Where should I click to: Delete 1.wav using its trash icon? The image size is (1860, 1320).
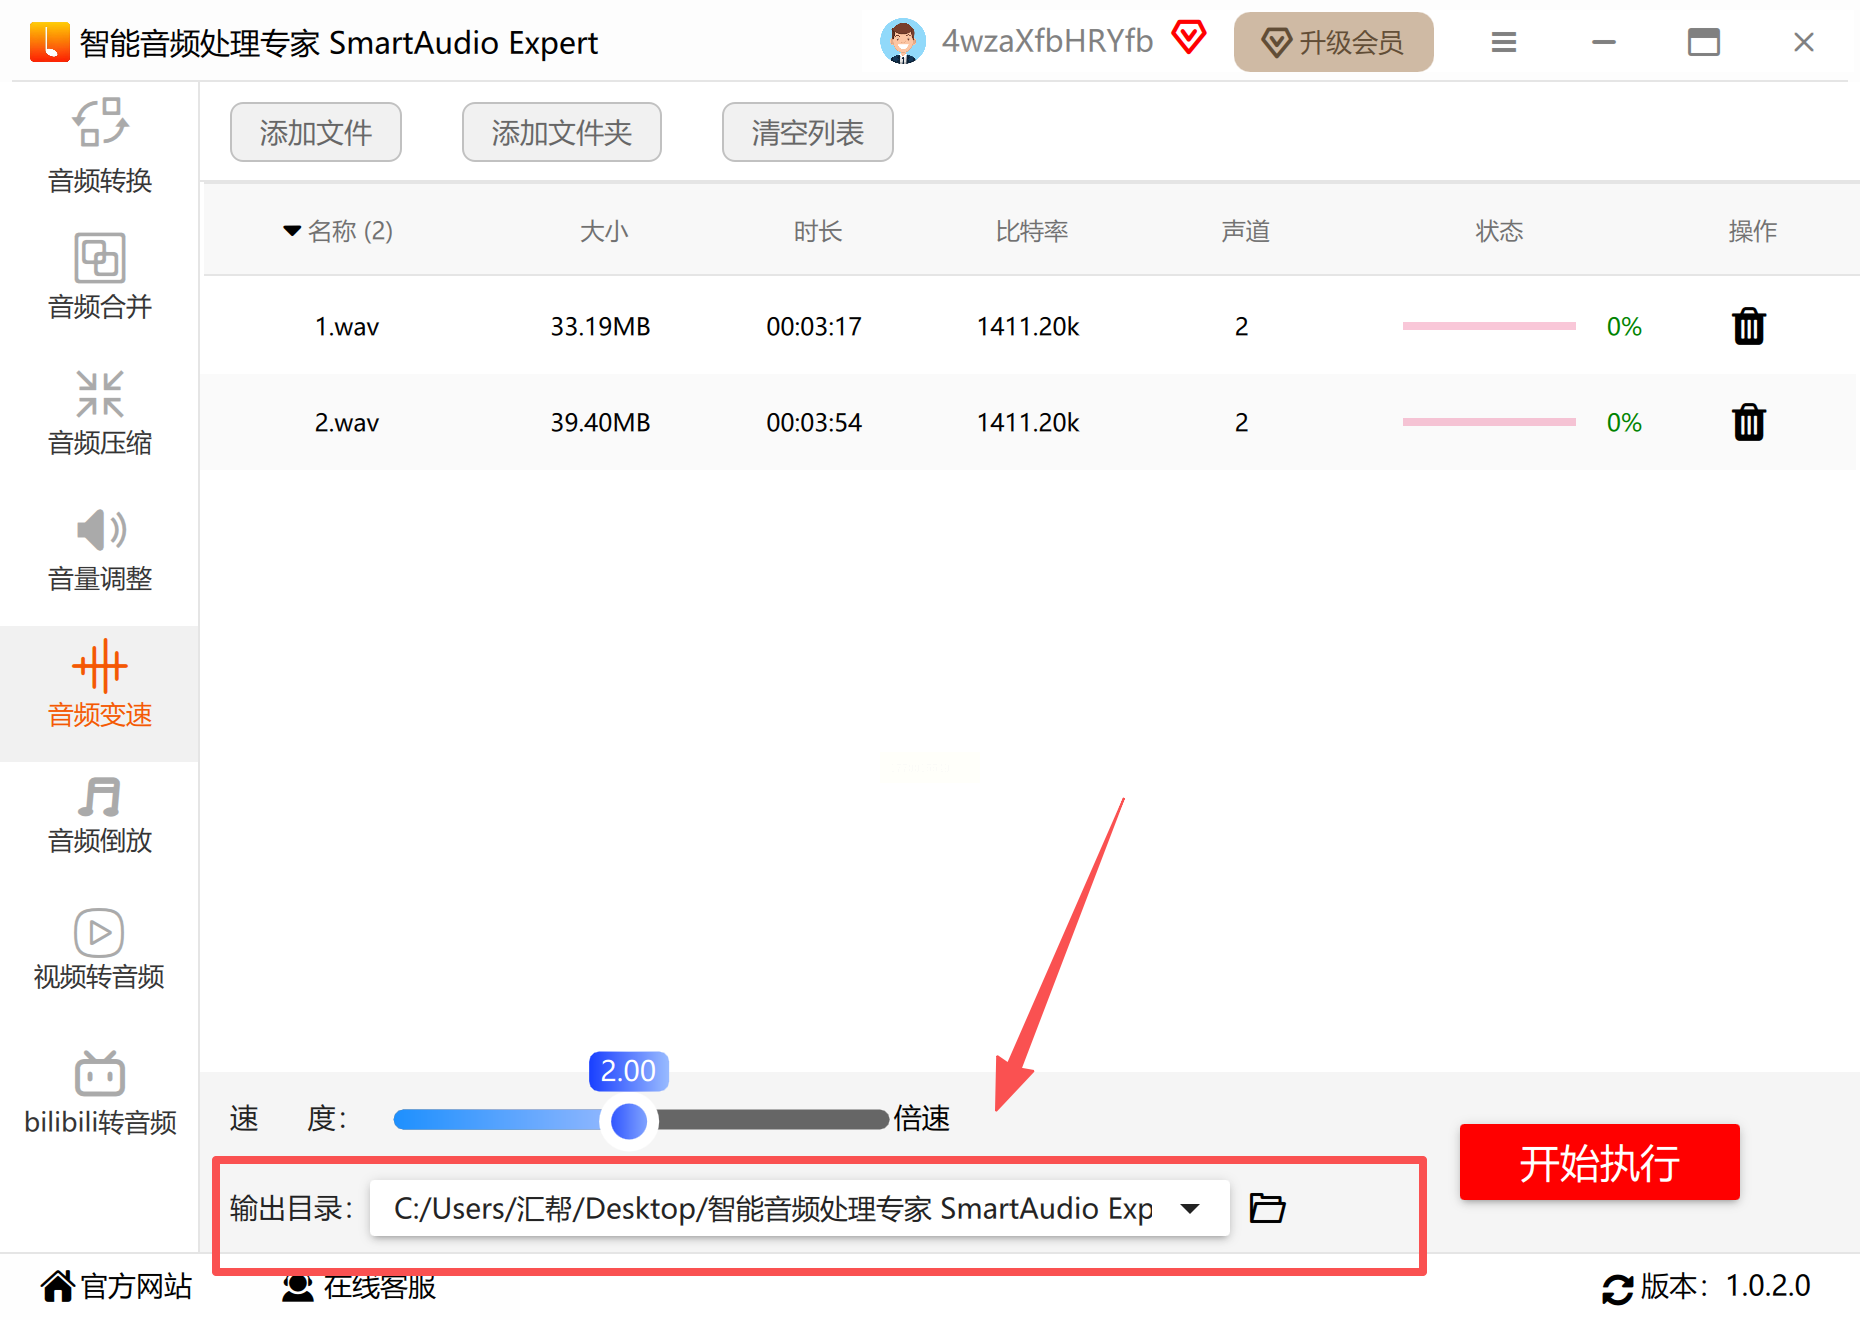(1749, 326)
